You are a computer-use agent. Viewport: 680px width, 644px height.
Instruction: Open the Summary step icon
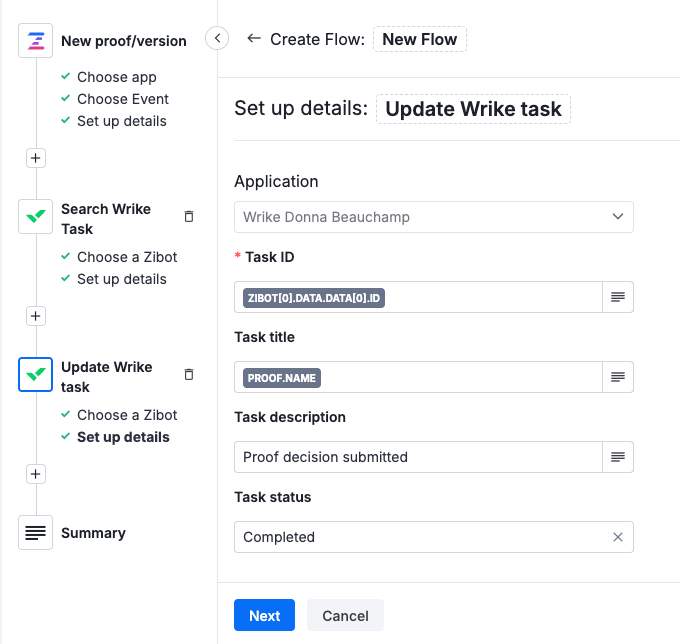tap(36, 533)
